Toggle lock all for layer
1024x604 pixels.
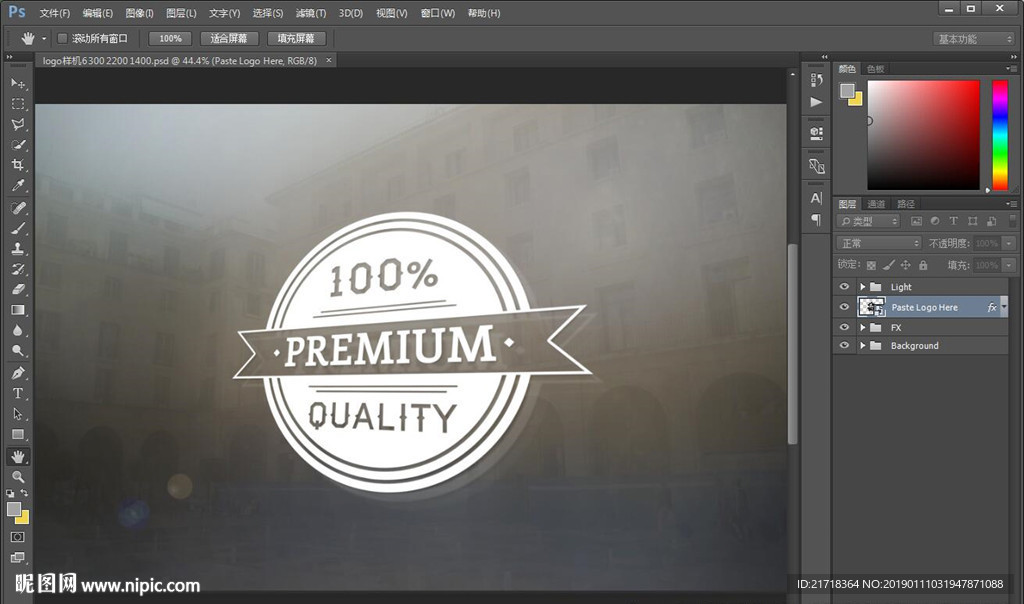point(923,265)
